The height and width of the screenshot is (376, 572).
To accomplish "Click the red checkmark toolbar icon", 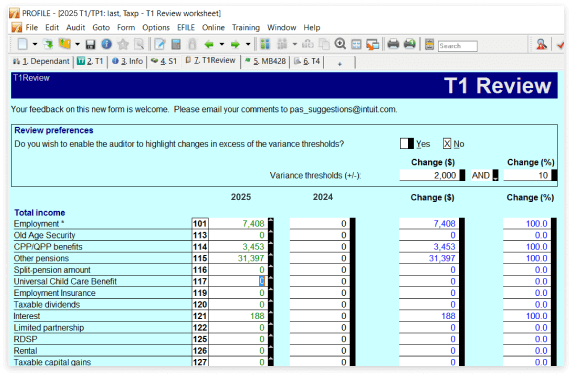I will tap(560, 44).
